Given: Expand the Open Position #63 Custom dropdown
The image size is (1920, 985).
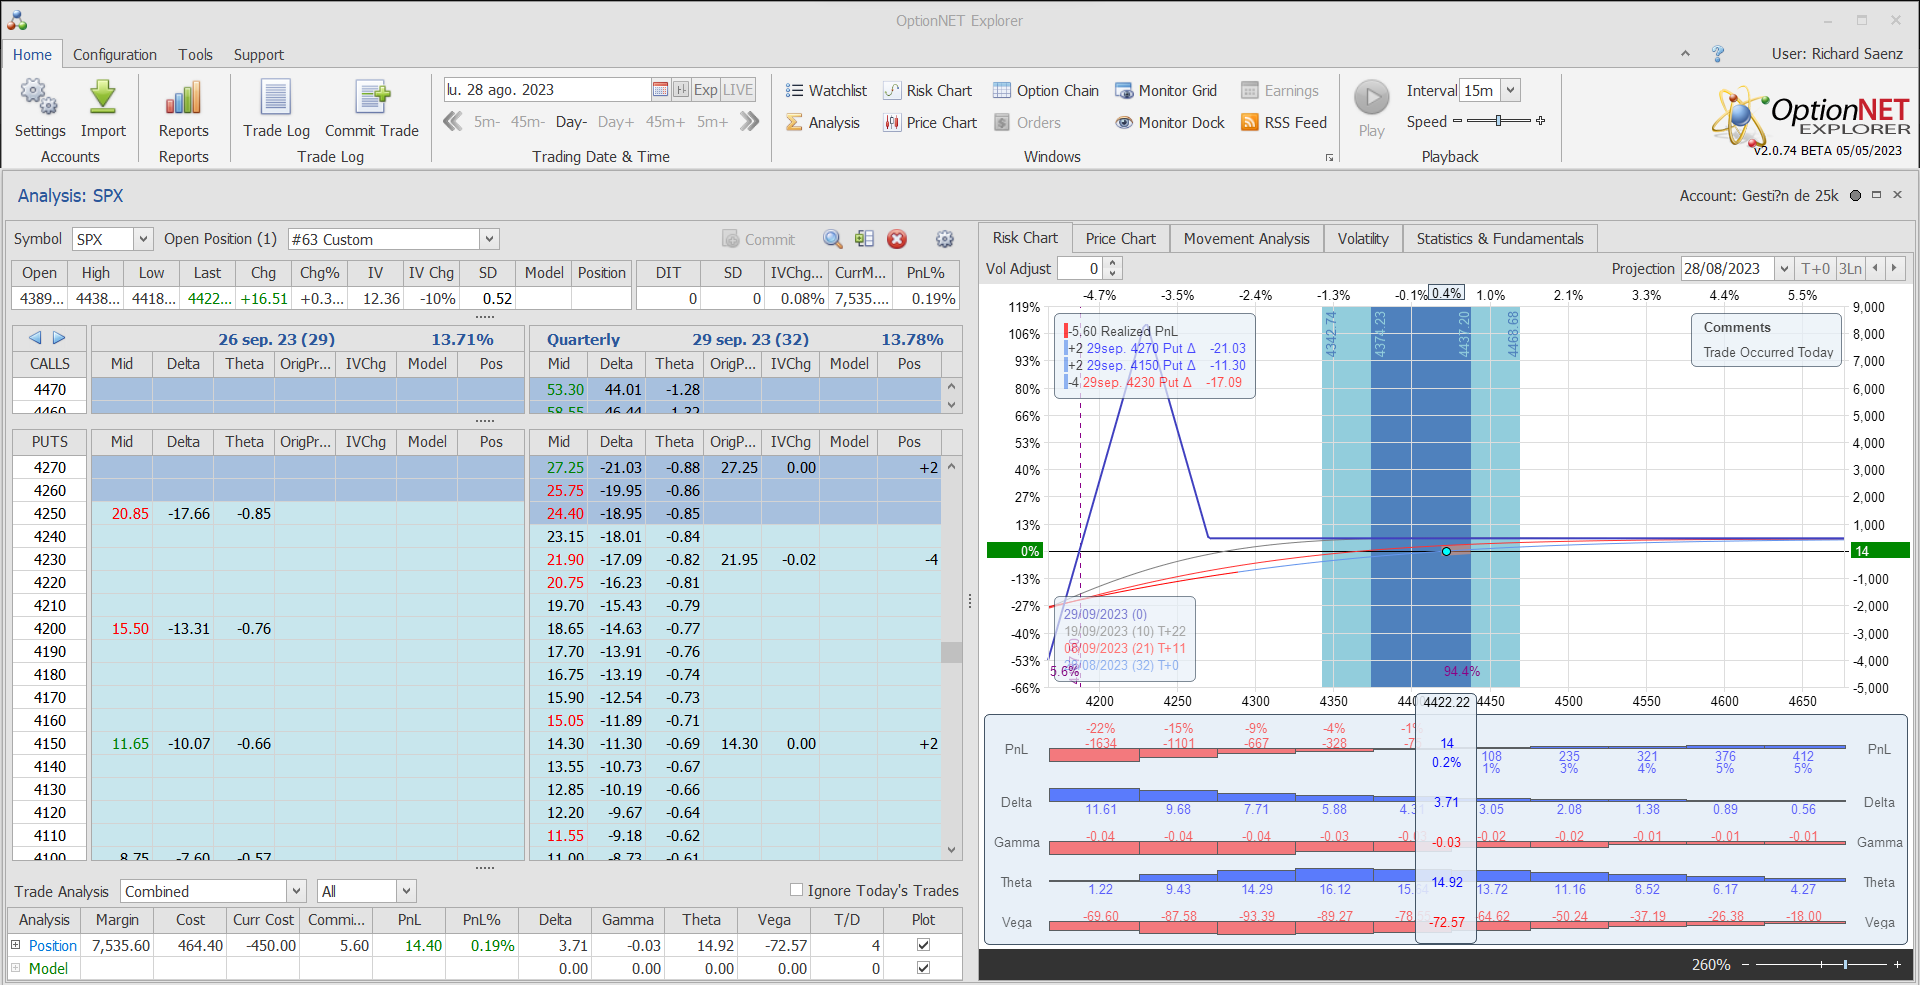Looking at the screenshot, I should [x=489, y=239].
